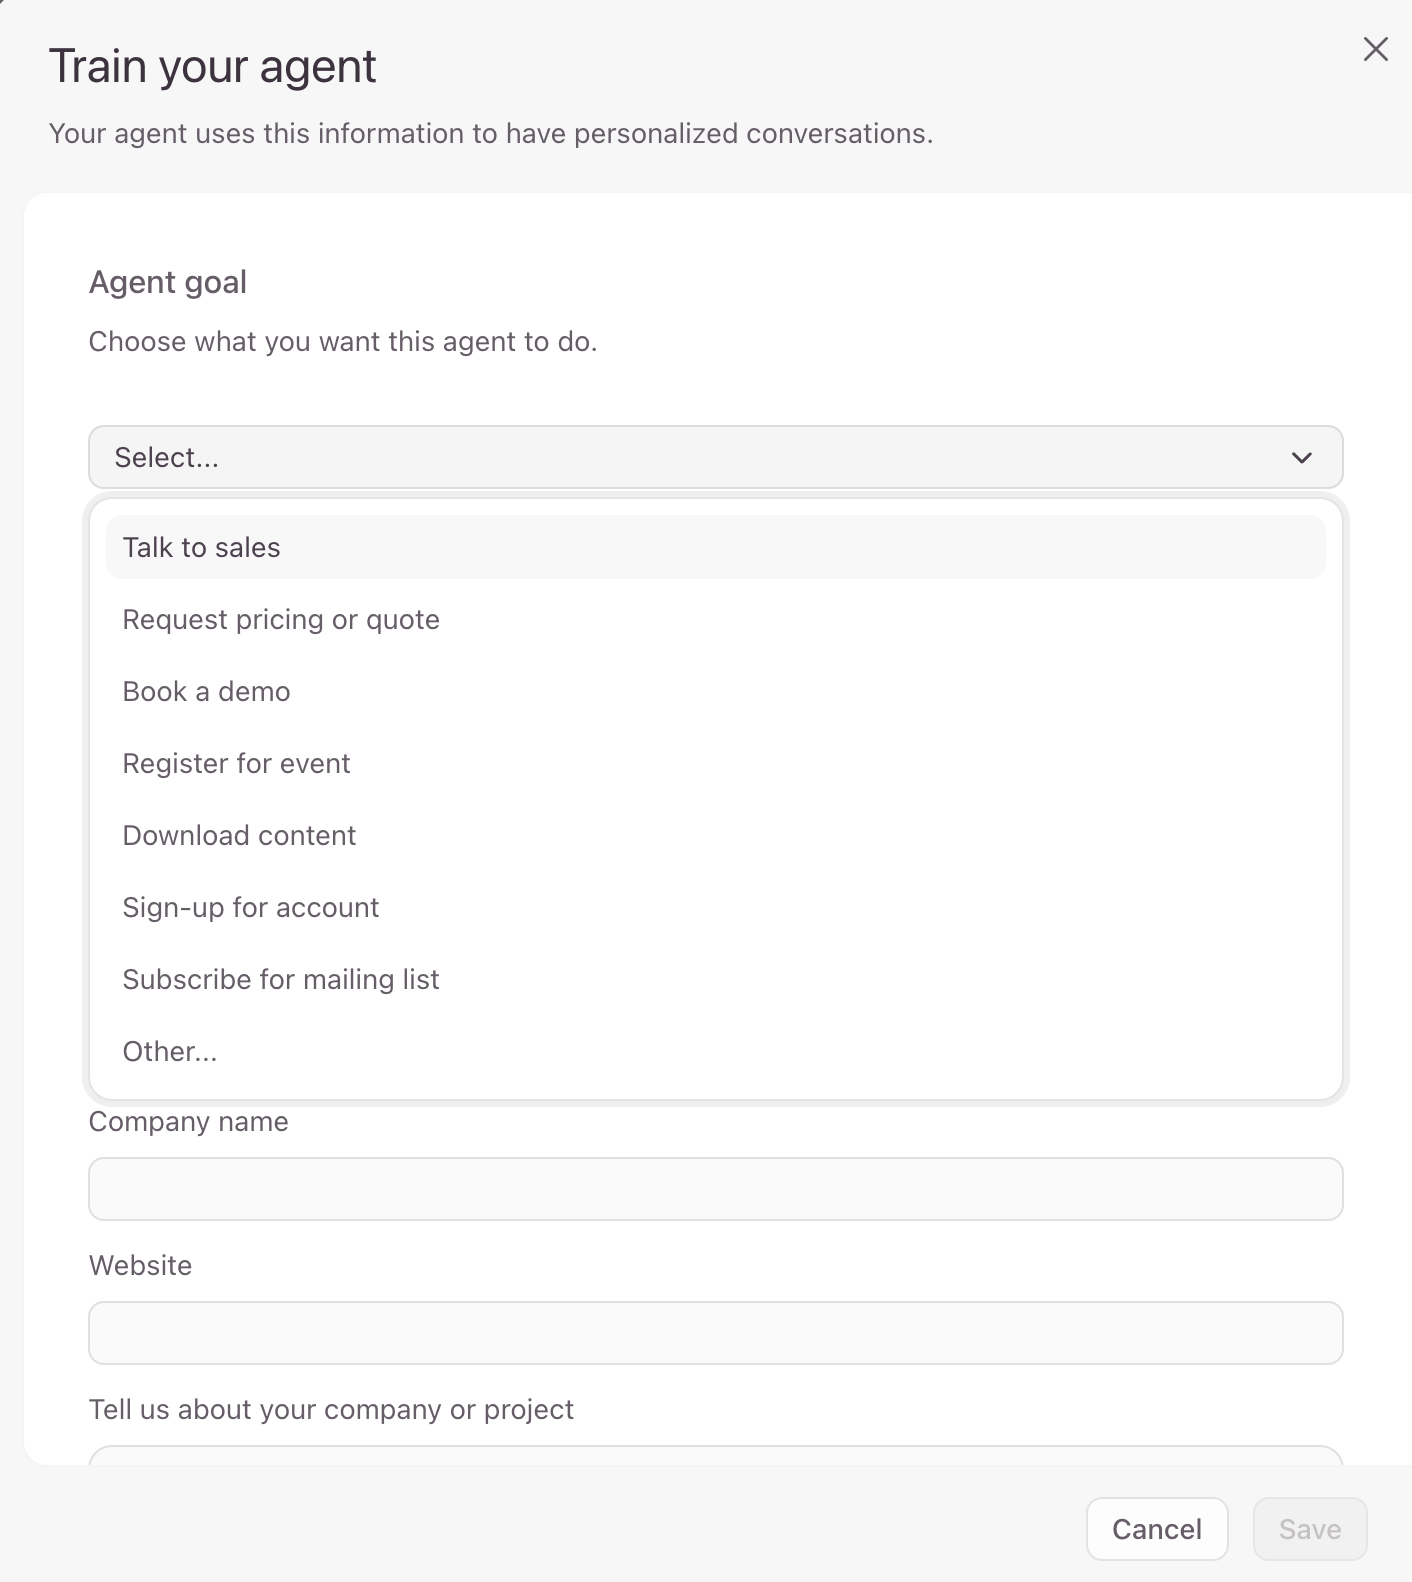1412x1582 pixels.
Task: Click the company or project description box
Action: tap(715, 1455)
